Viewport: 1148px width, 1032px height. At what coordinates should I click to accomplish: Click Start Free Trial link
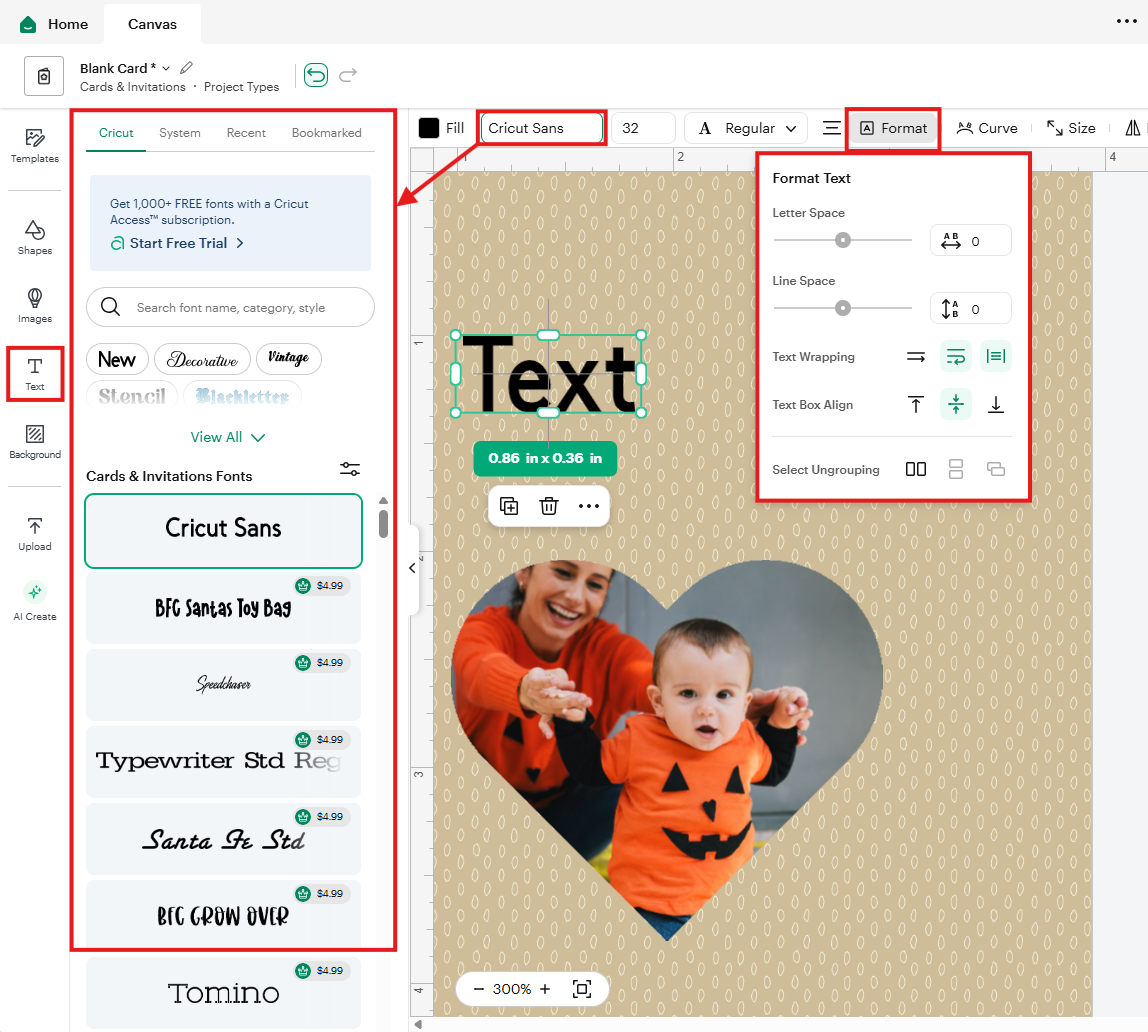click(177, 243)
